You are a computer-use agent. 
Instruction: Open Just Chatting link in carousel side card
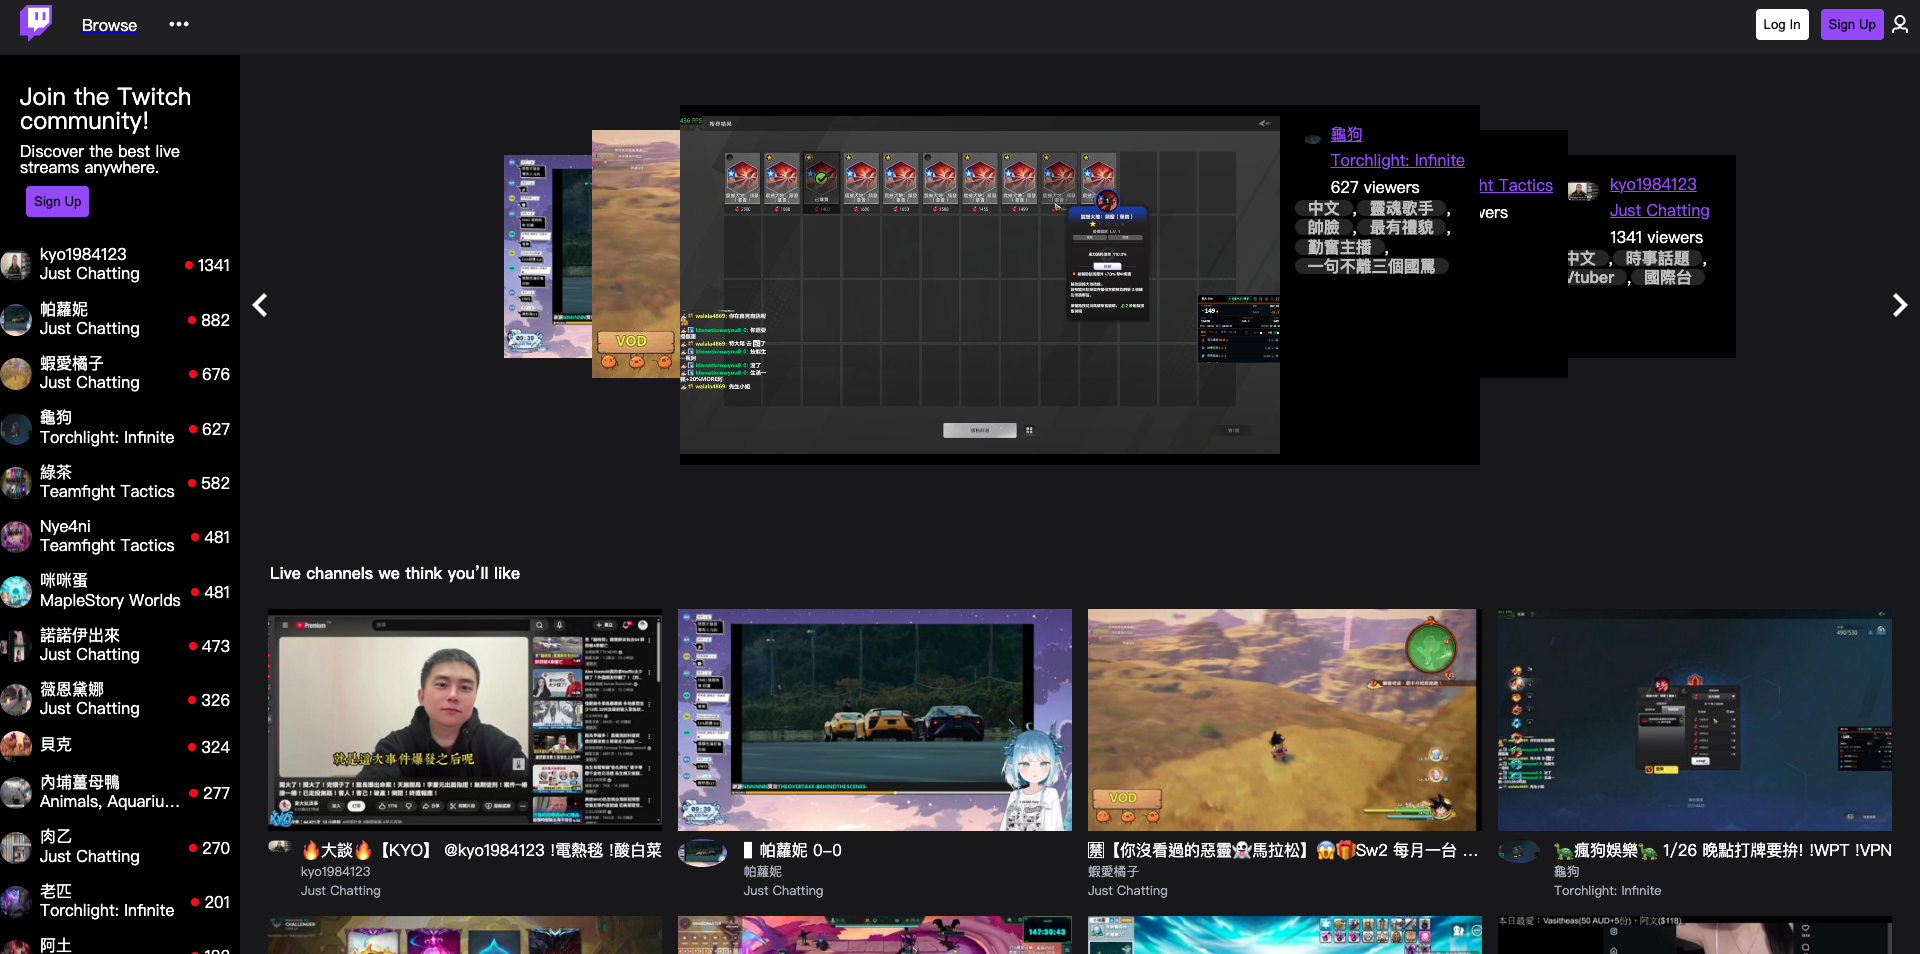(x=1659, y=210)
